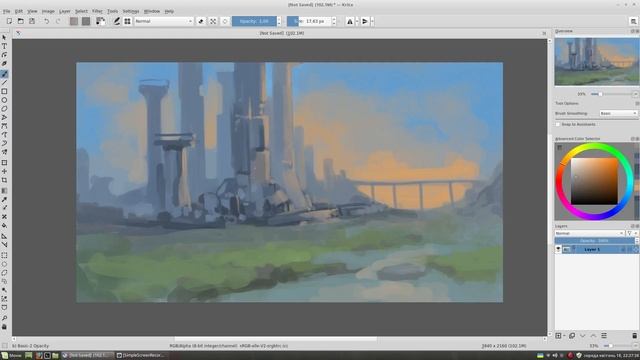Toggle vertical mirror tool
Image resolution: width=640 pixels, height=360 pixels.
365,21
